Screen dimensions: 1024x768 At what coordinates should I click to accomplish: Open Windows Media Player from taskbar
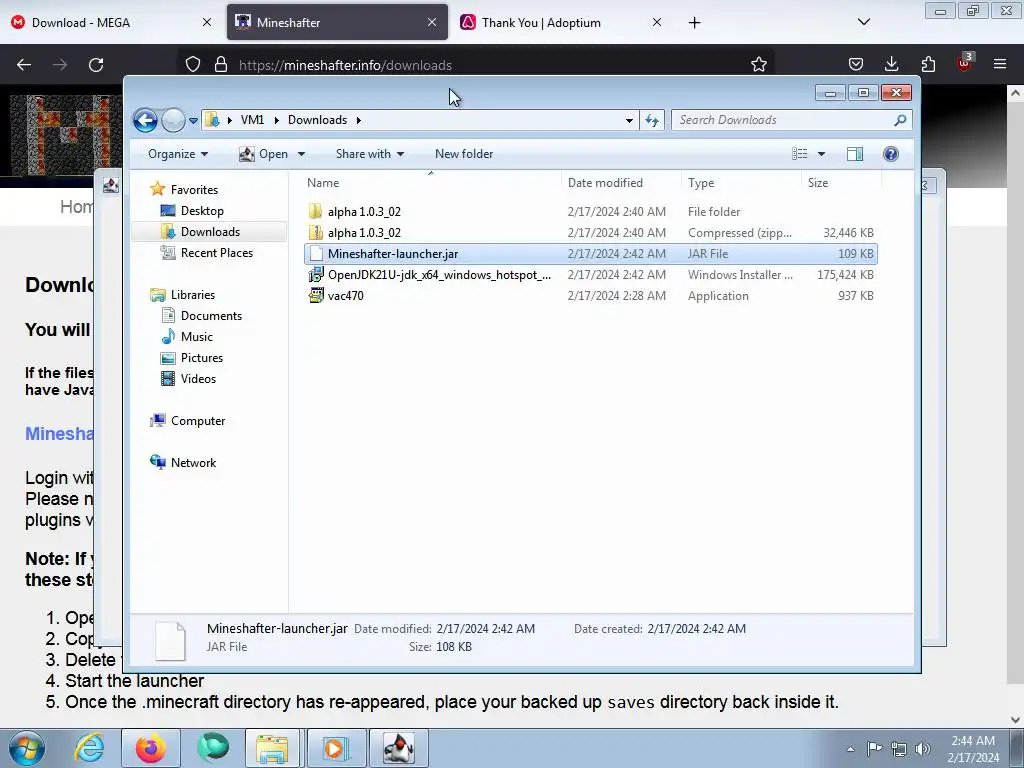(336, 748)
